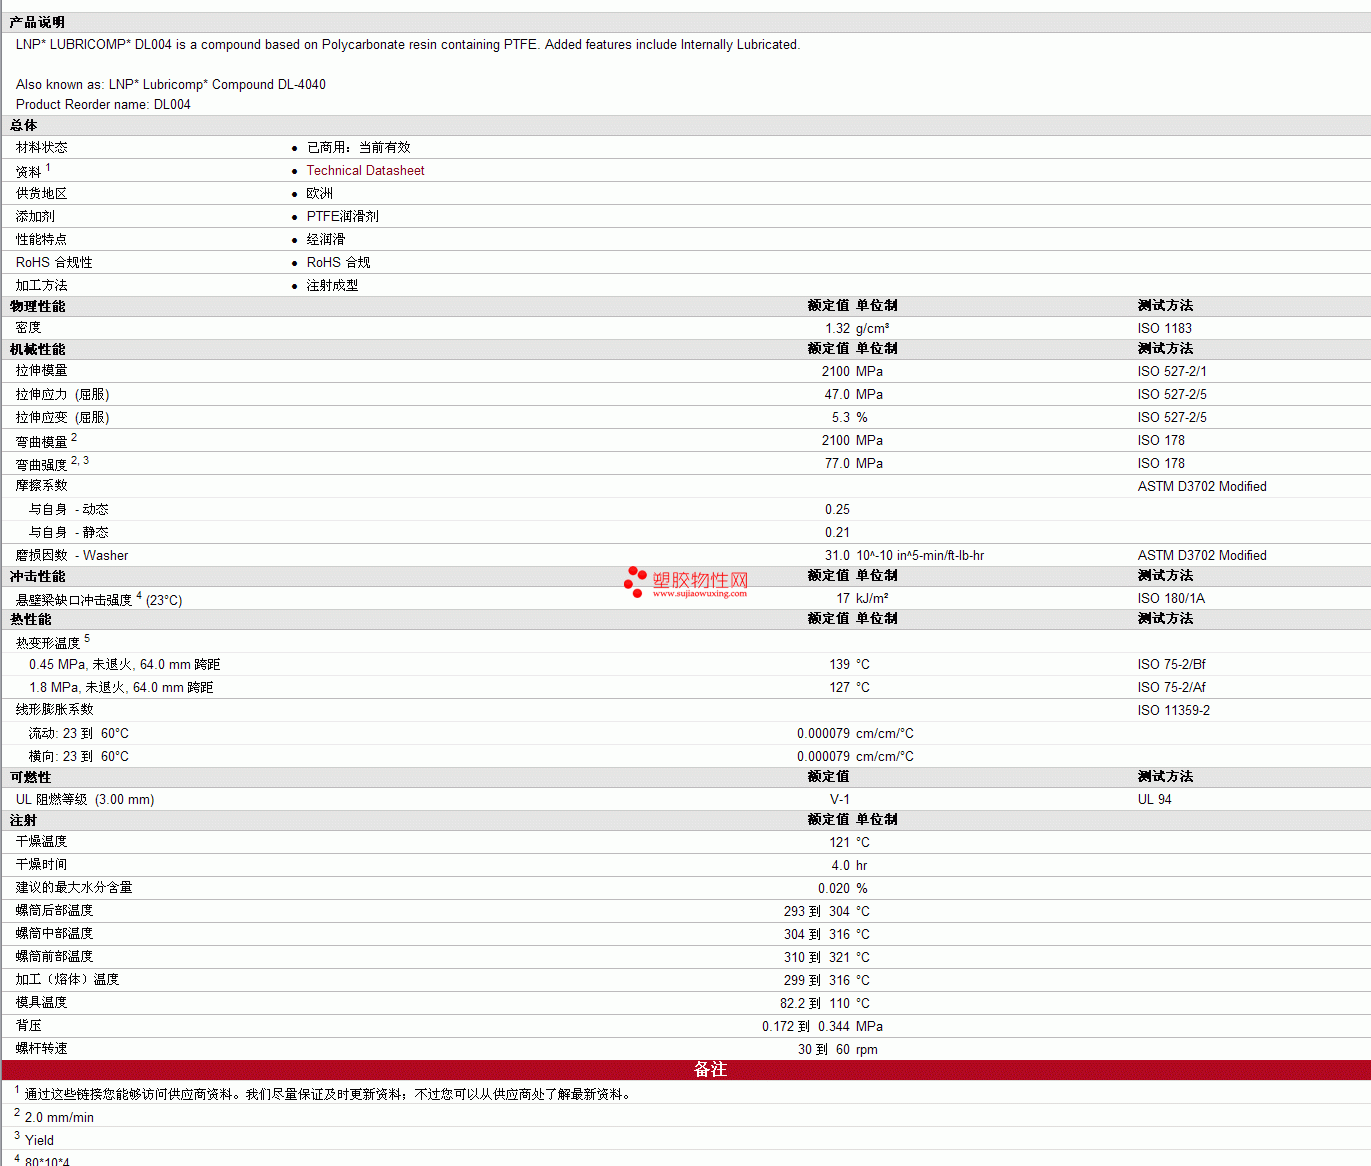Click the 物理性能 section header
The height and width of the screenshot is (1166, 1371).
pos(38,307)
